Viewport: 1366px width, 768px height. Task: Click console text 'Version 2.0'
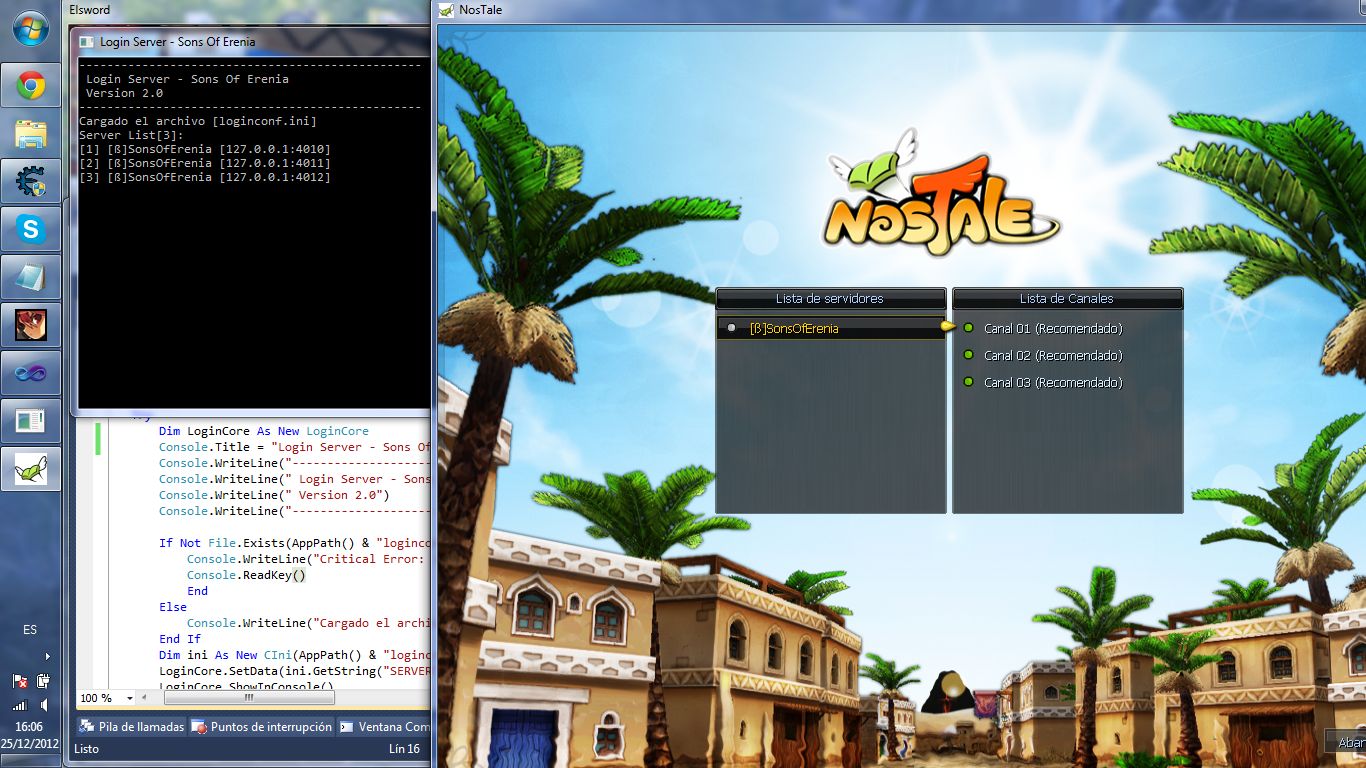click(124, 93)
